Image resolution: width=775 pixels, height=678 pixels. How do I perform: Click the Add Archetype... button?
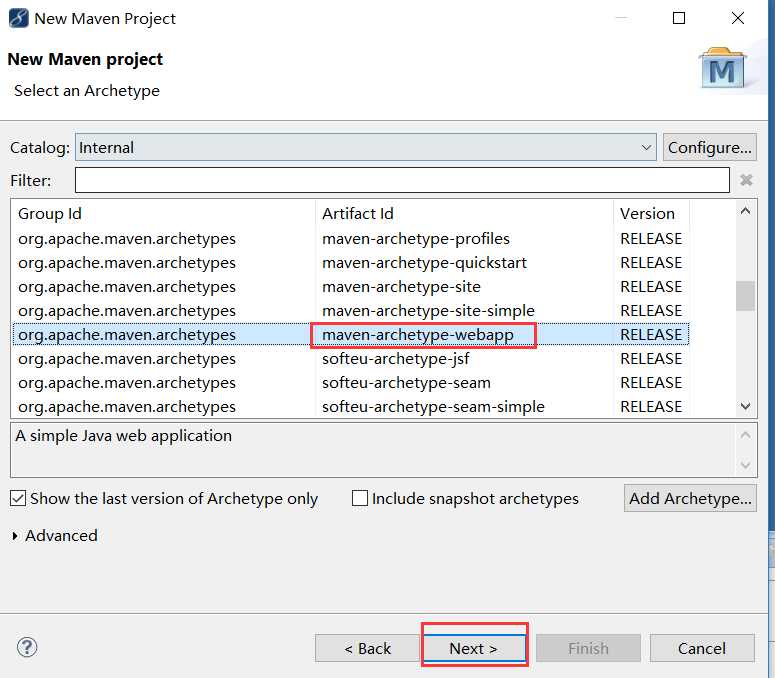click(x=690, y=498)
